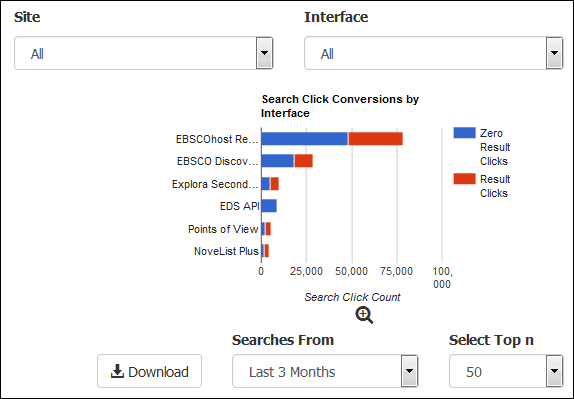
Task: Click the 'Result Clicks' legend text beside red swatch
Action: click(495, 186)
